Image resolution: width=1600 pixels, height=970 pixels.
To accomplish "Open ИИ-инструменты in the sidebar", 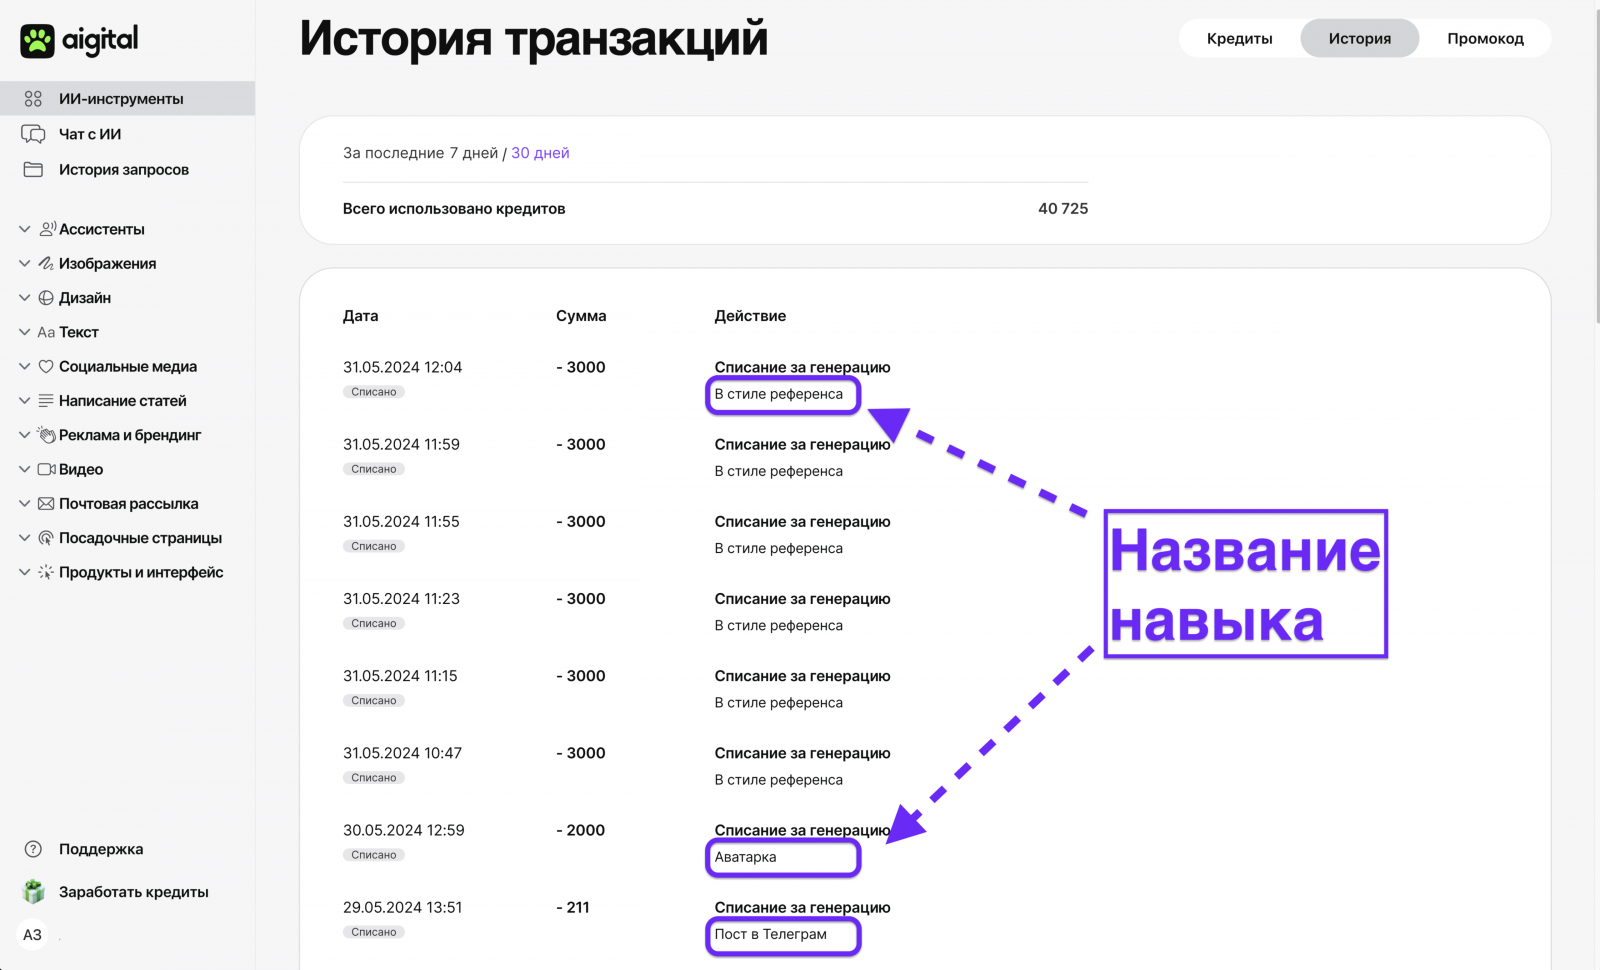I will coord(127,99).
